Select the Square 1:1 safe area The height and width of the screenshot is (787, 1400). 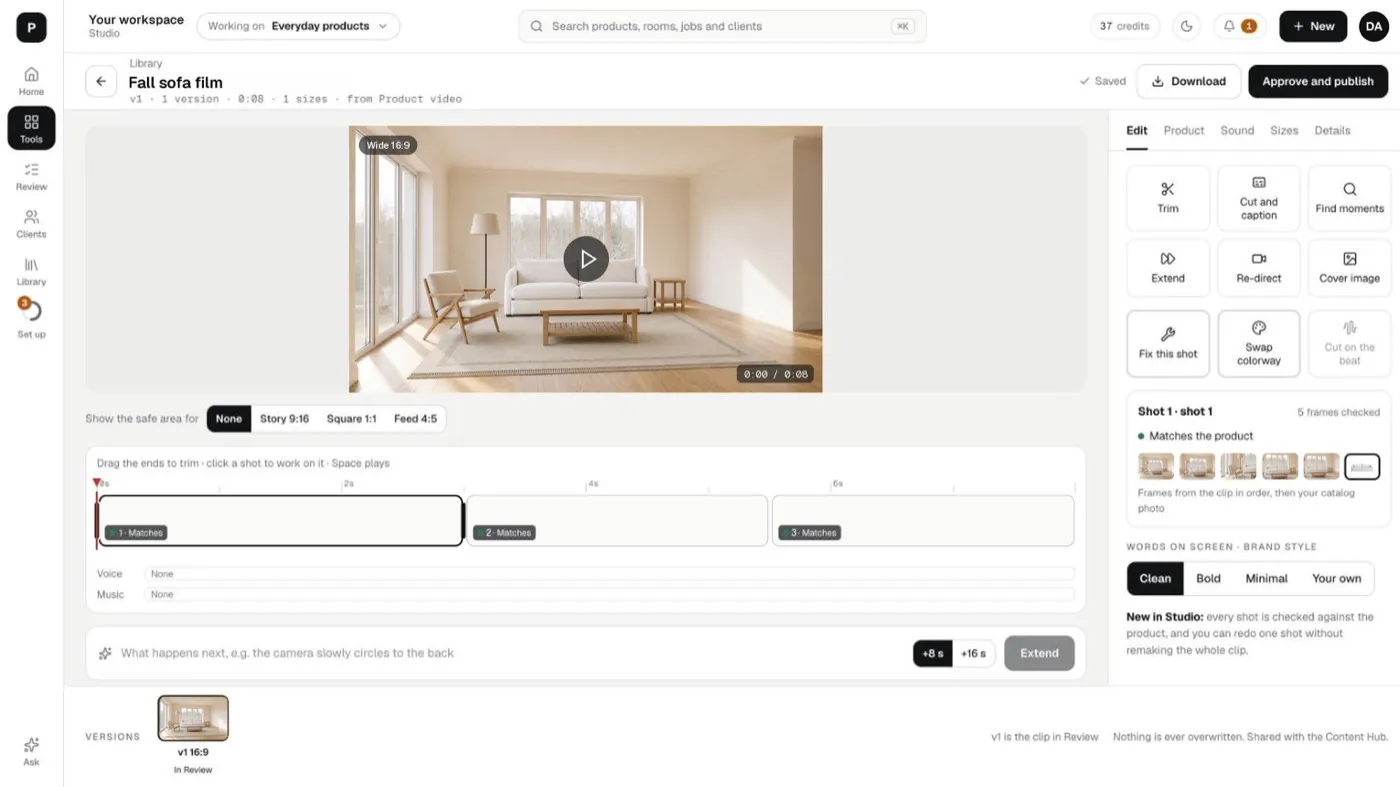click(x=351, y=419)
